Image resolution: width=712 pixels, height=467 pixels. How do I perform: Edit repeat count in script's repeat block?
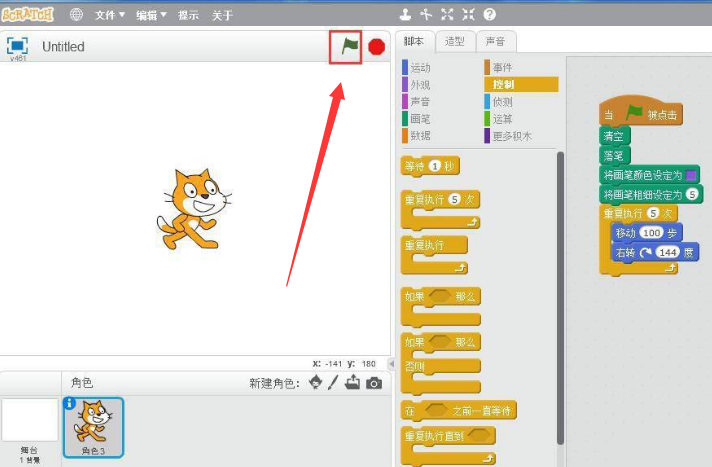coord(653,213)
